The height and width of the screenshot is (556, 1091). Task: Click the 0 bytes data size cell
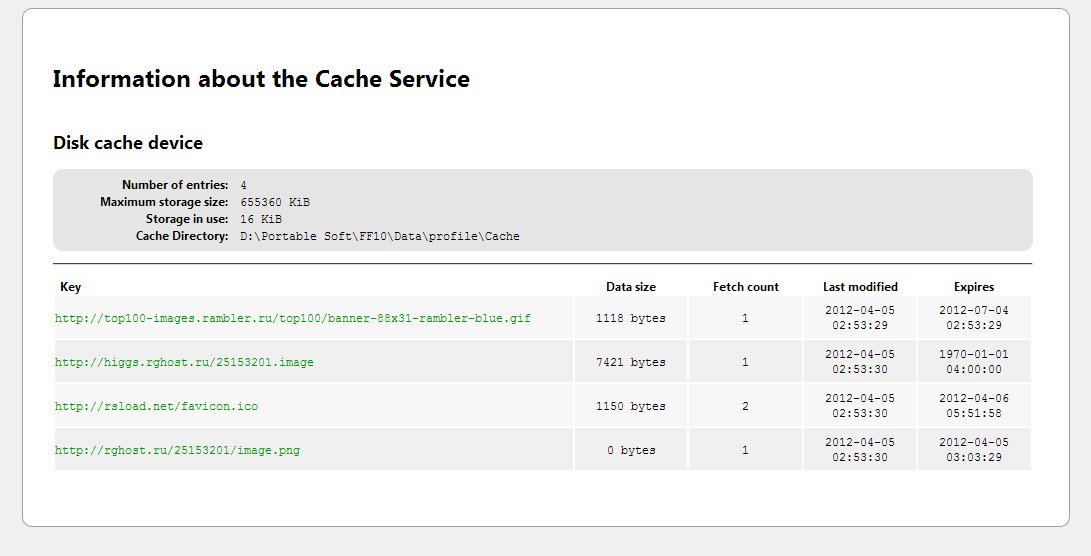(x=631, y=451)
